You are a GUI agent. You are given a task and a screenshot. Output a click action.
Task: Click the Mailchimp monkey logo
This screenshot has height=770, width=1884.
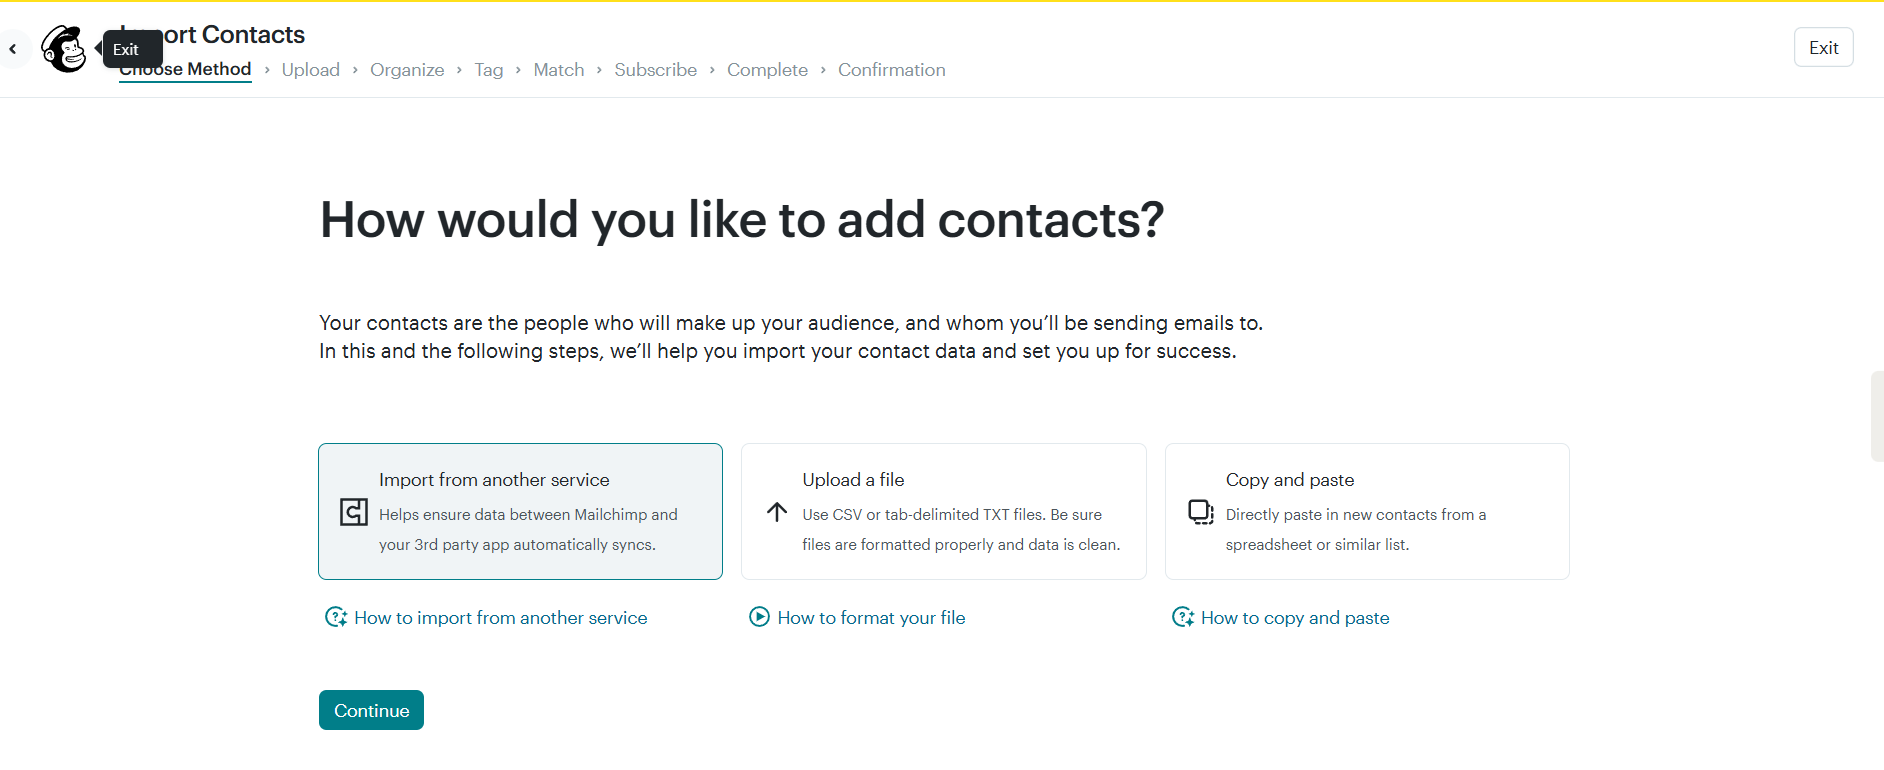(63, 47)
